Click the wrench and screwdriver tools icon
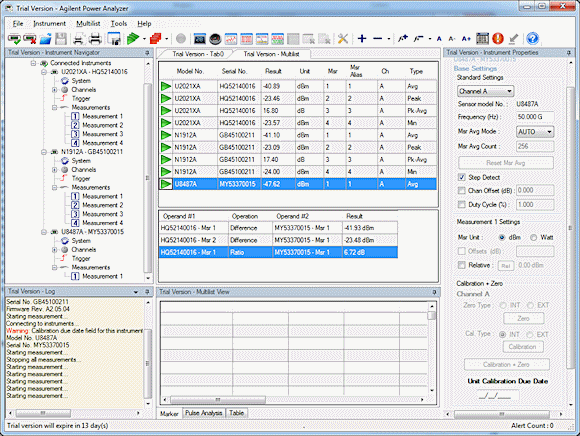The height and width of the screenshot is (436, 580). [343, 38]
